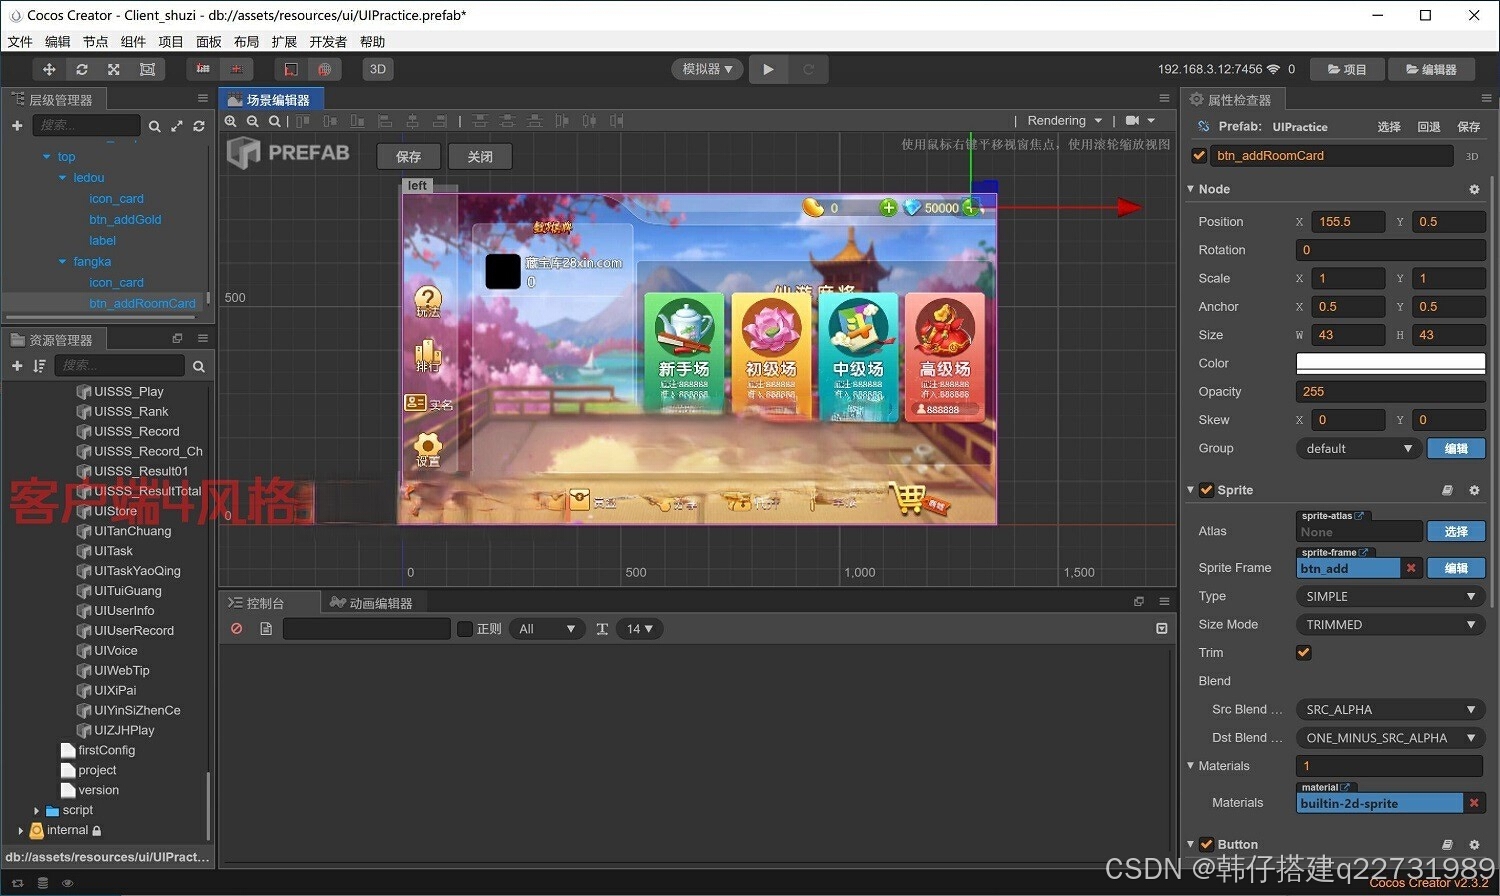1500x896 pixels.
Task: Click the hierarchy search magnifier icon
Action: click(x=155, y=126)
